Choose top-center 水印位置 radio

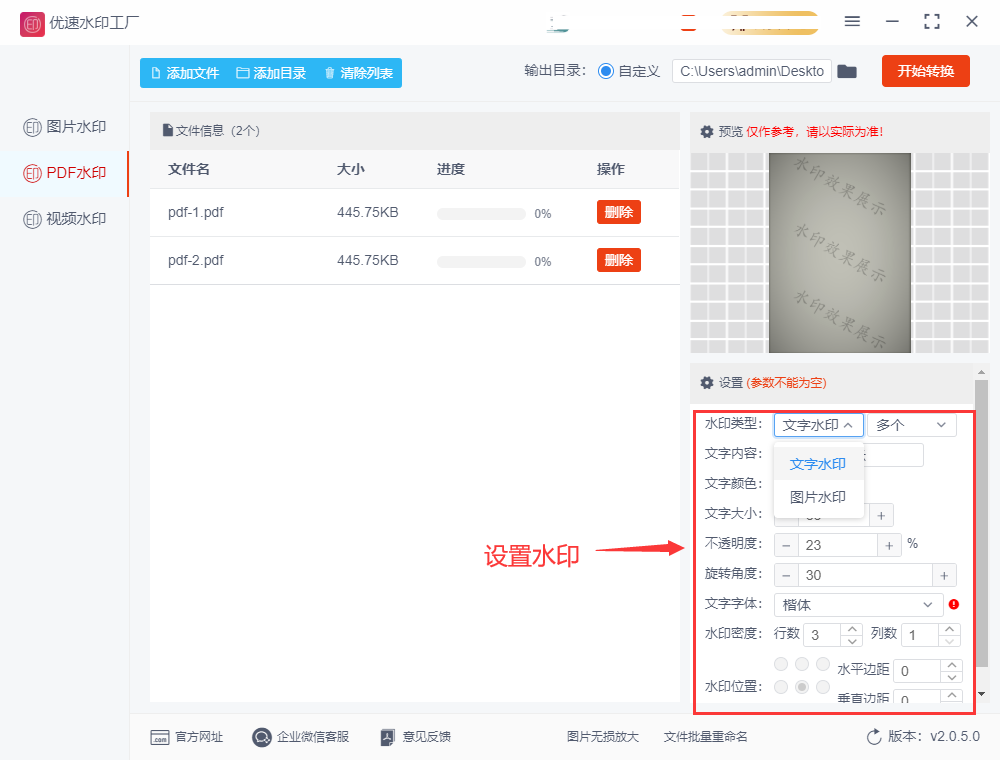[x=802, y=664]
